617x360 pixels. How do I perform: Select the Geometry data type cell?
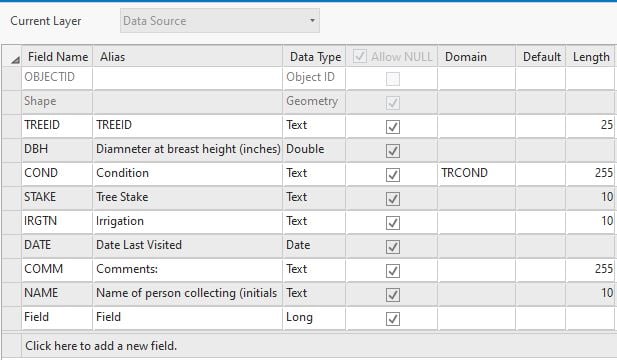pos(314,102)
